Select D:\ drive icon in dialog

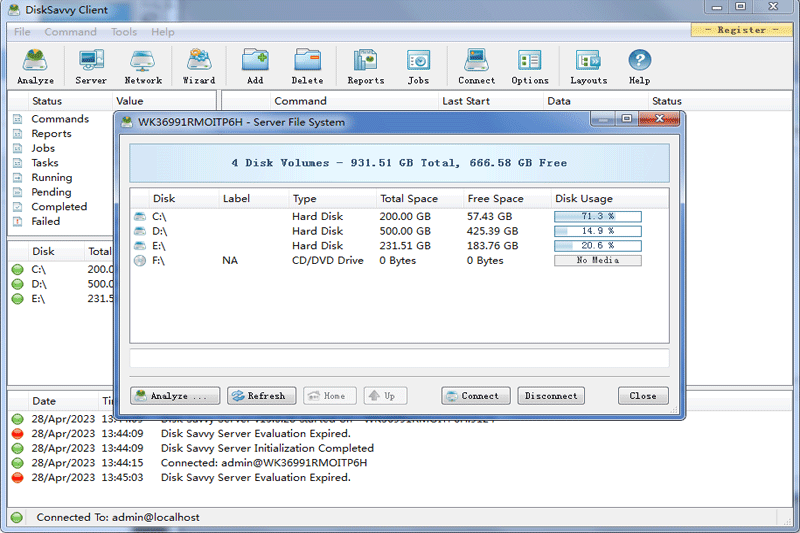coord(140,231)
